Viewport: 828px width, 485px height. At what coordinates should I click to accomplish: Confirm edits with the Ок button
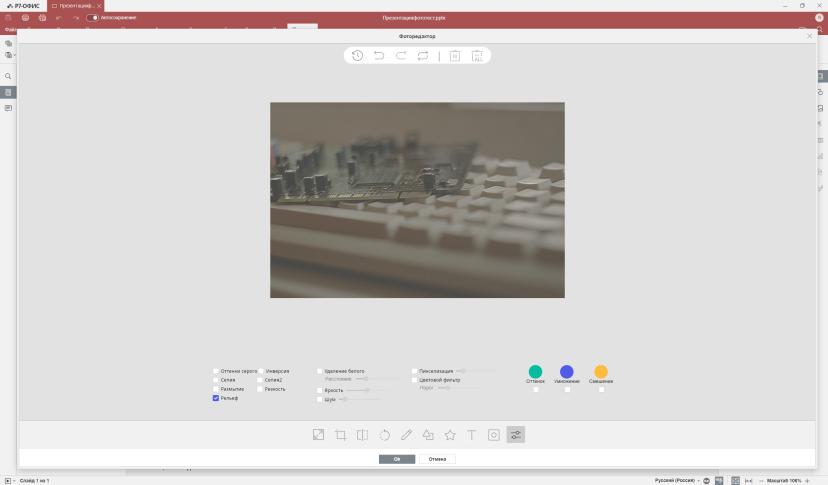[x=397, y=459]
